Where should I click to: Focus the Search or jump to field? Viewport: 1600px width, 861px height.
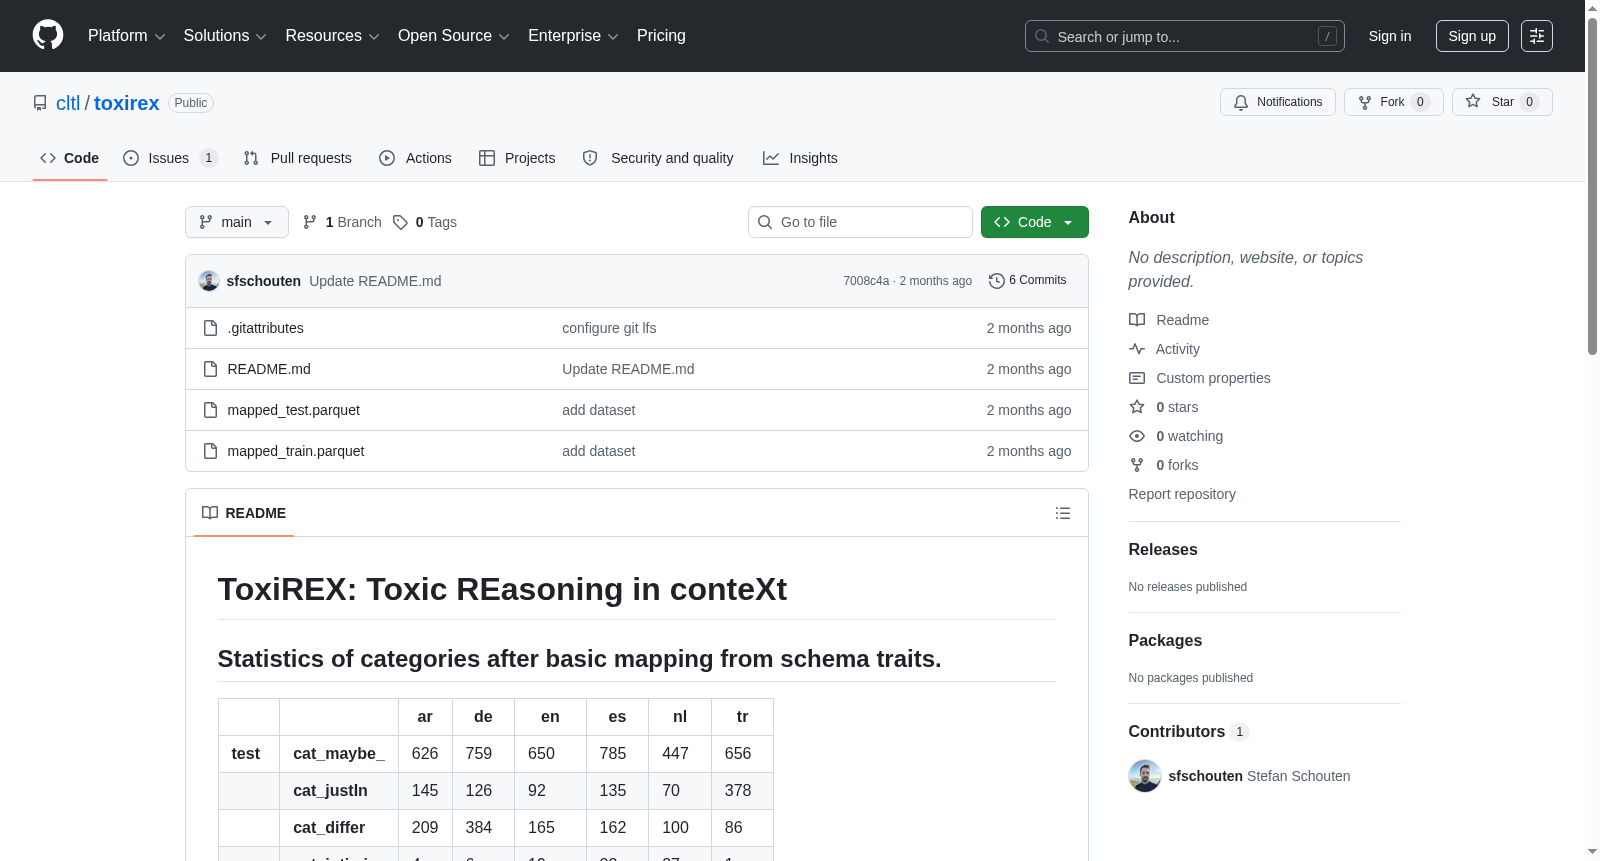click(x=1185, y=36)
